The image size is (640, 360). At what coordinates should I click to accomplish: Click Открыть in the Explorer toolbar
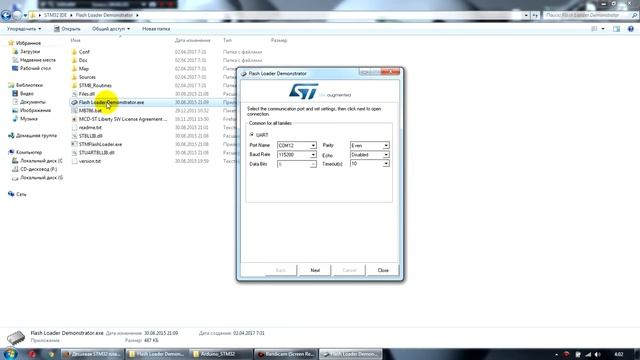[x=67, y=29]
